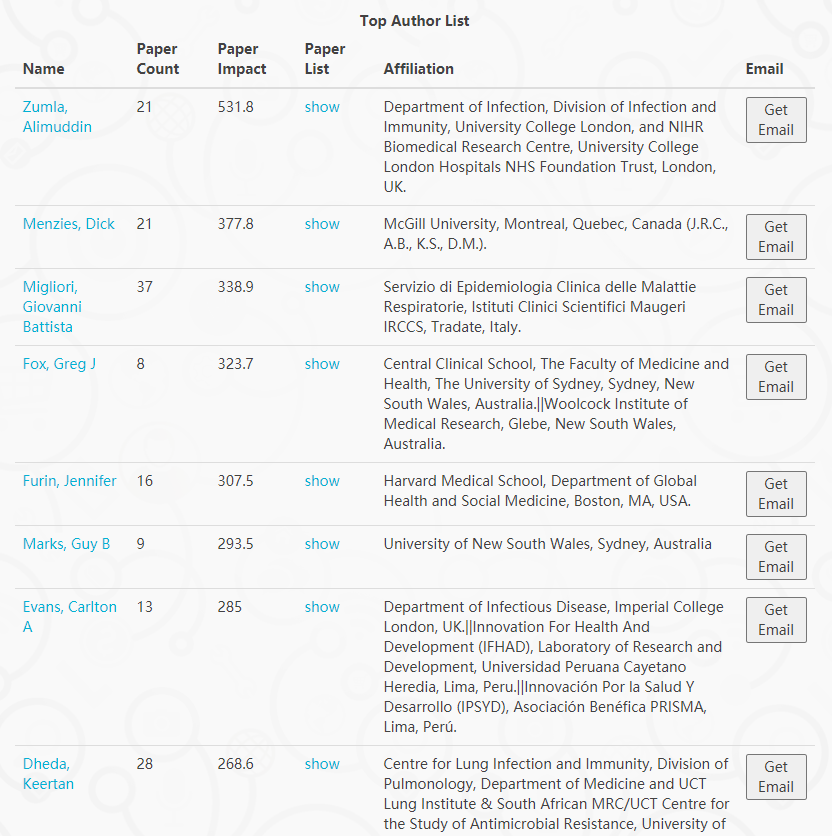The image size is (832, 836).
Task: Show paper list for Zumla, Alimuddin
Action: point(322,107)
